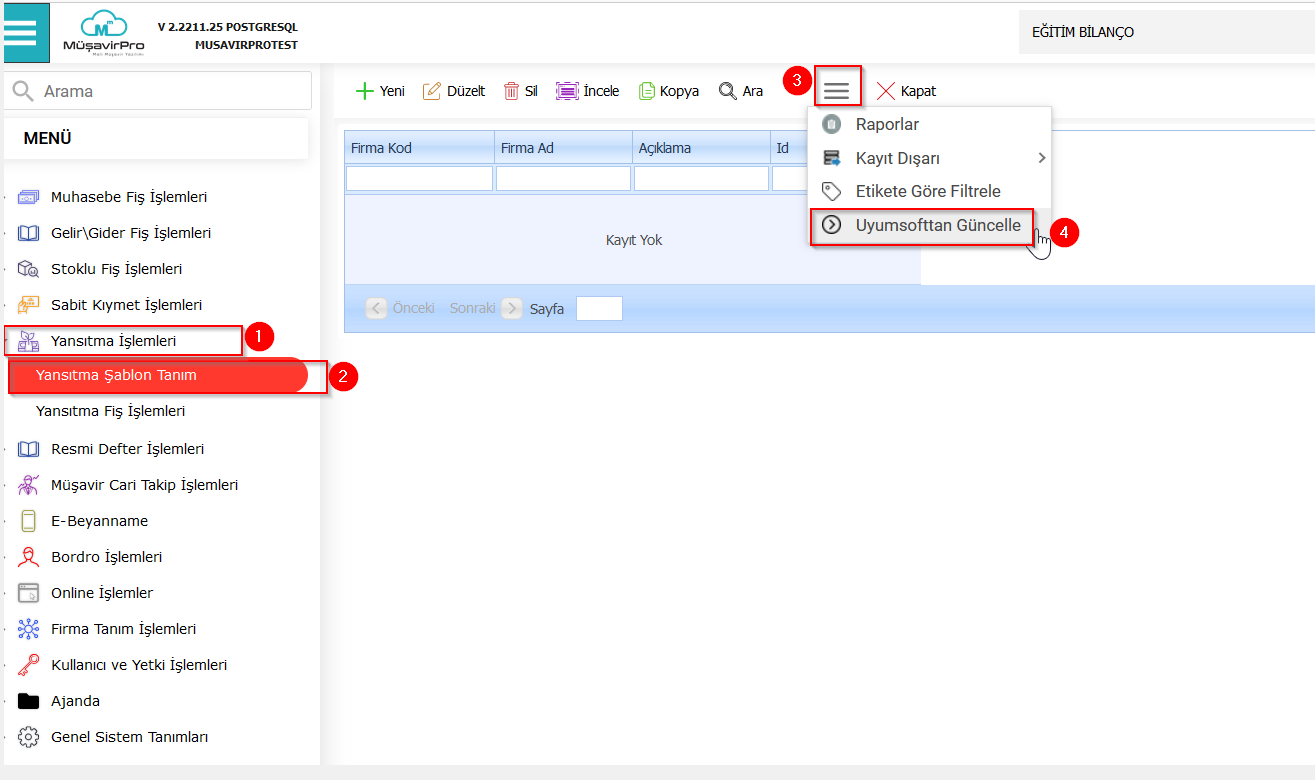Click the Muhasebe Fiş İşlemleri icon
This screenshot has width=1315, height=780.
(28, 197)
